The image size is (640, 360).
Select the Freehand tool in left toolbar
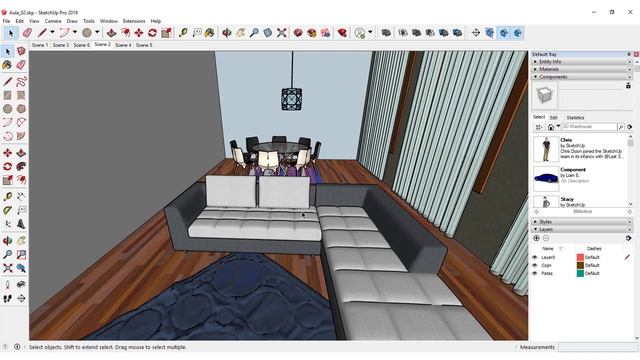point(21,81)
